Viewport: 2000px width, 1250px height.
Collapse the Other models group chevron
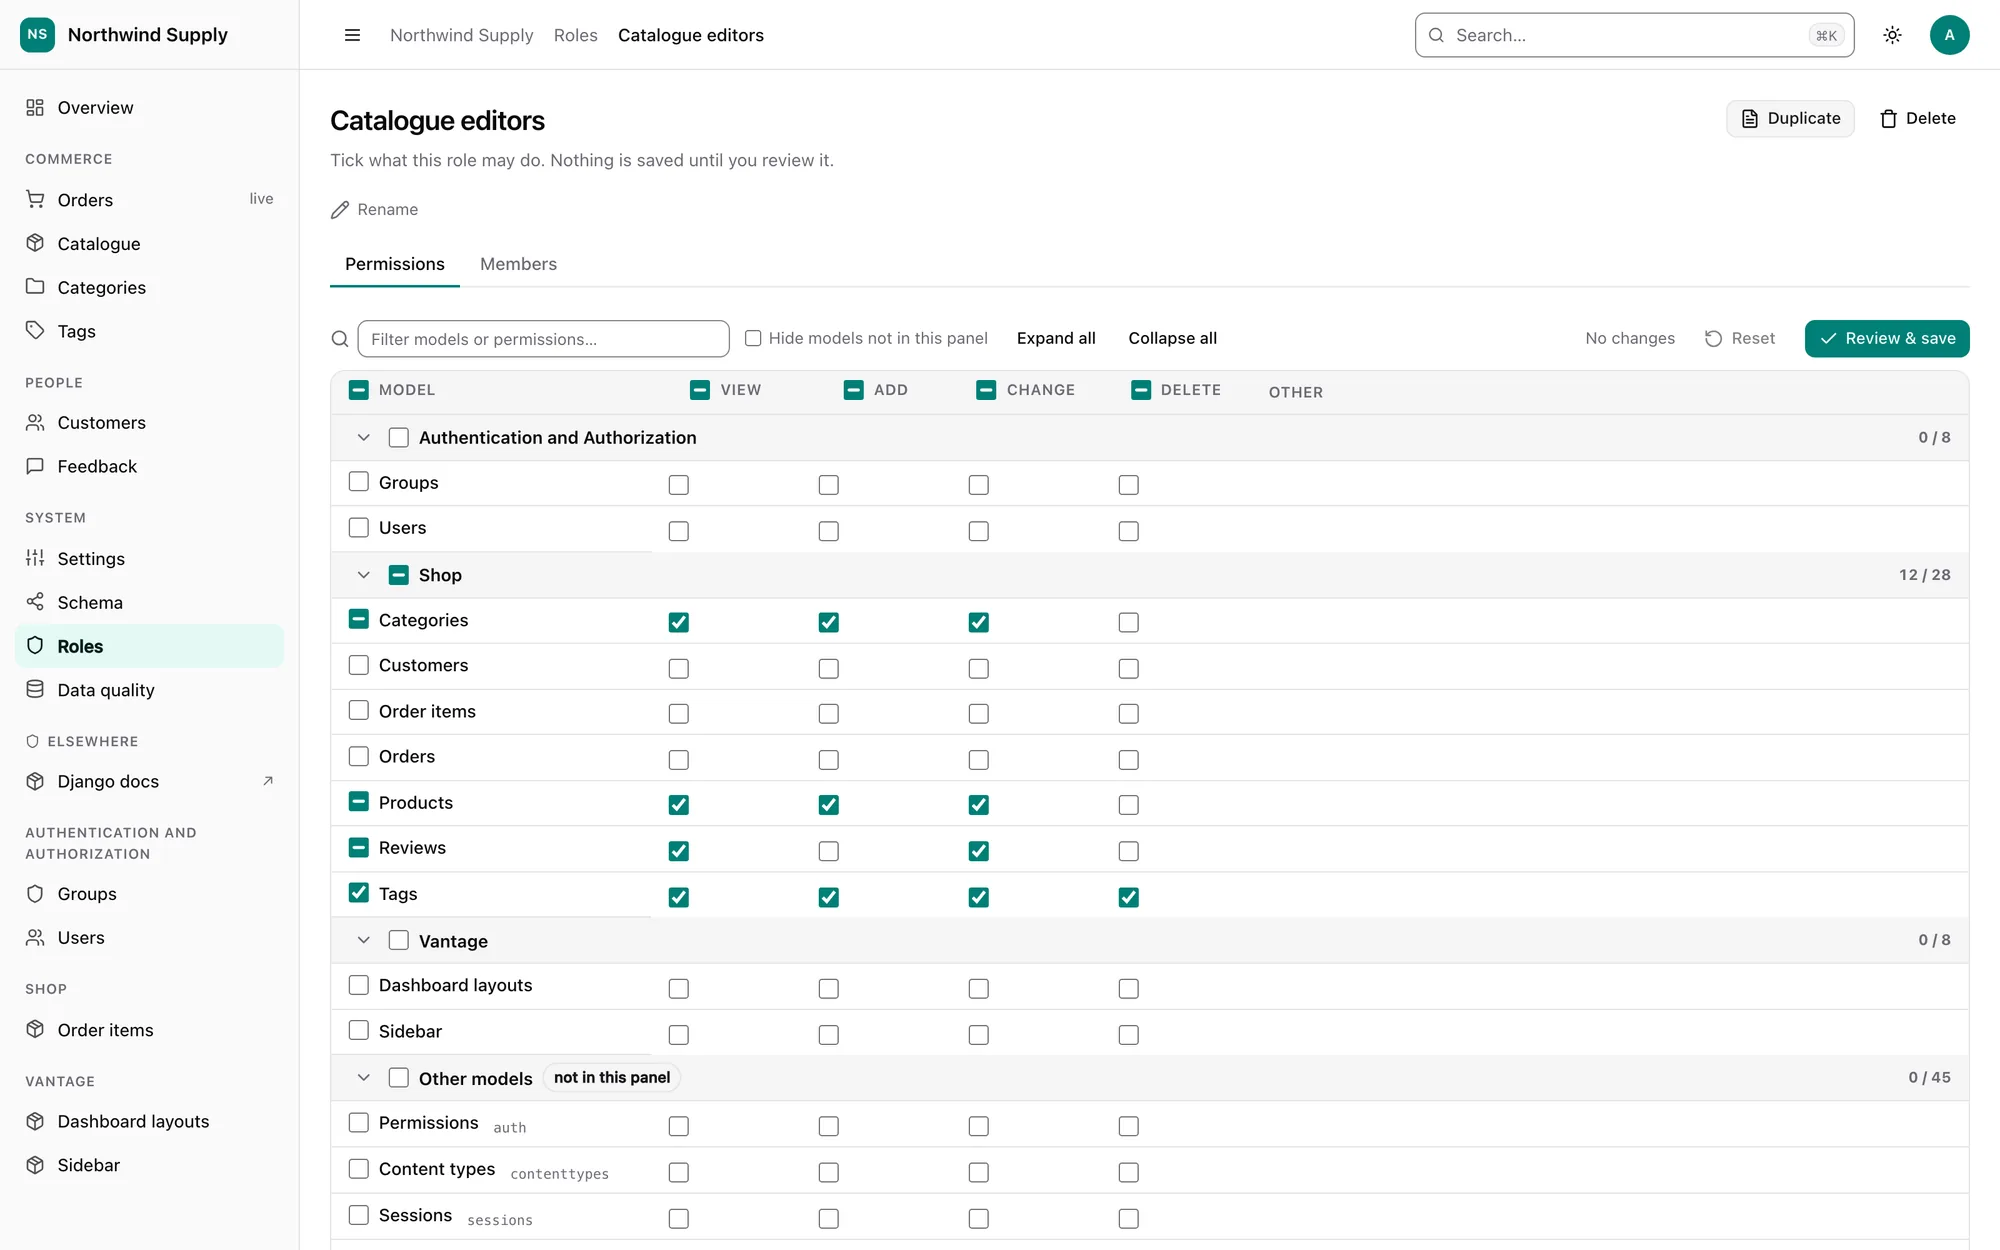(x=364, y=1077)
